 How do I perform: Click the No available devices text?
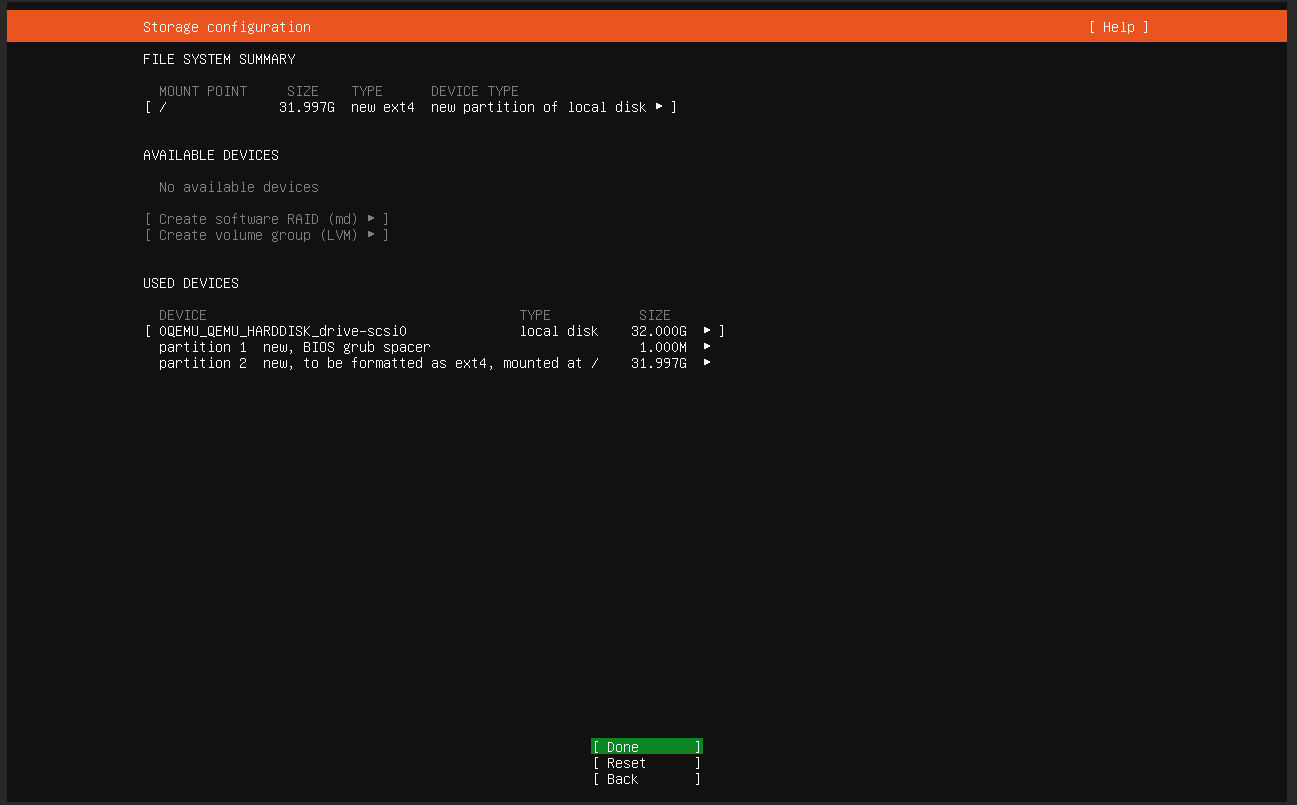238,187
